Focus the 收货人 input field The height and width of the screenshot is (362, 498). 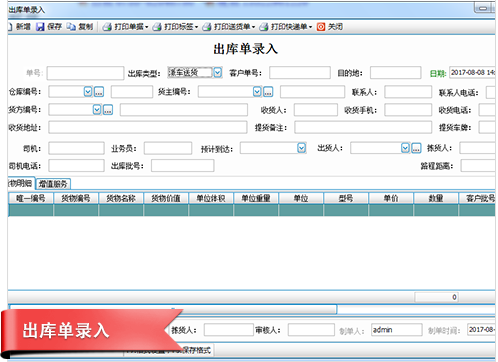pyautogui.click(x=316, y=110)
